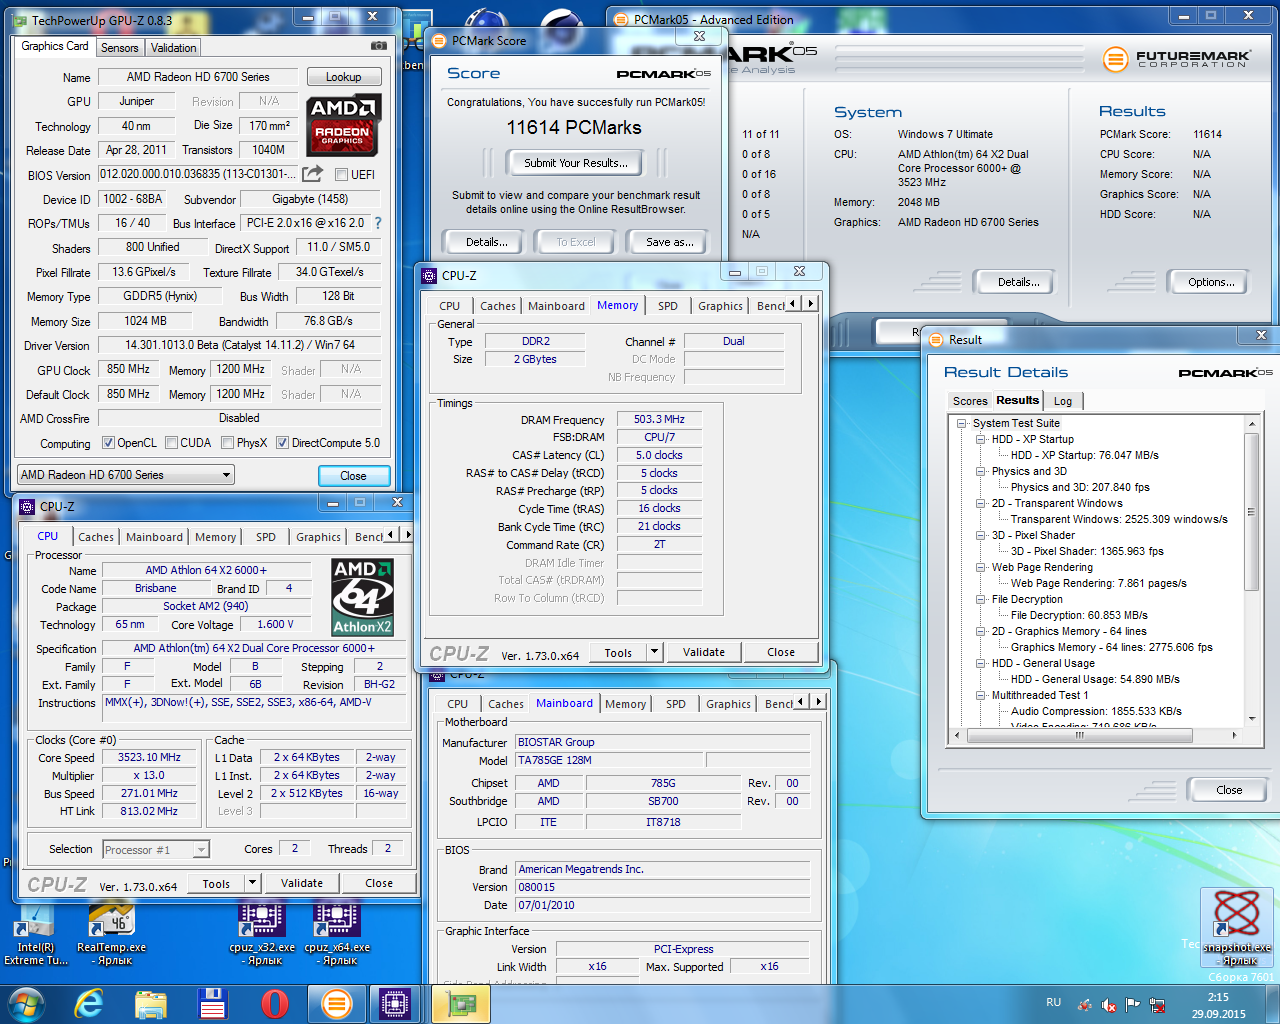Click the Bus Interface question mark icon

pos(378,223)
